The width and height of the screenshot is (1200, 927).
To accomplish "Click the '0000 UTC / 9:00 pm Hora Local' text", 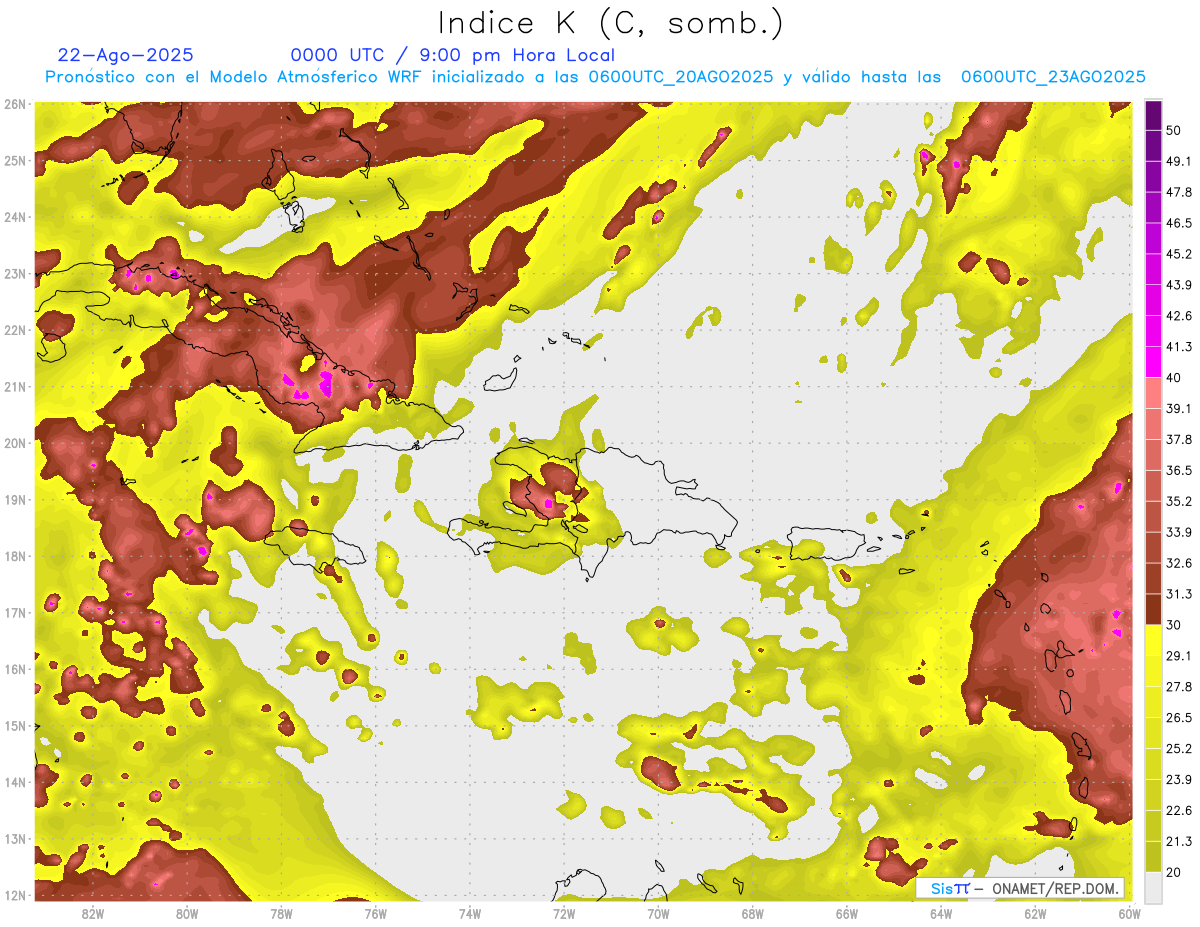I will click(453, 56).
